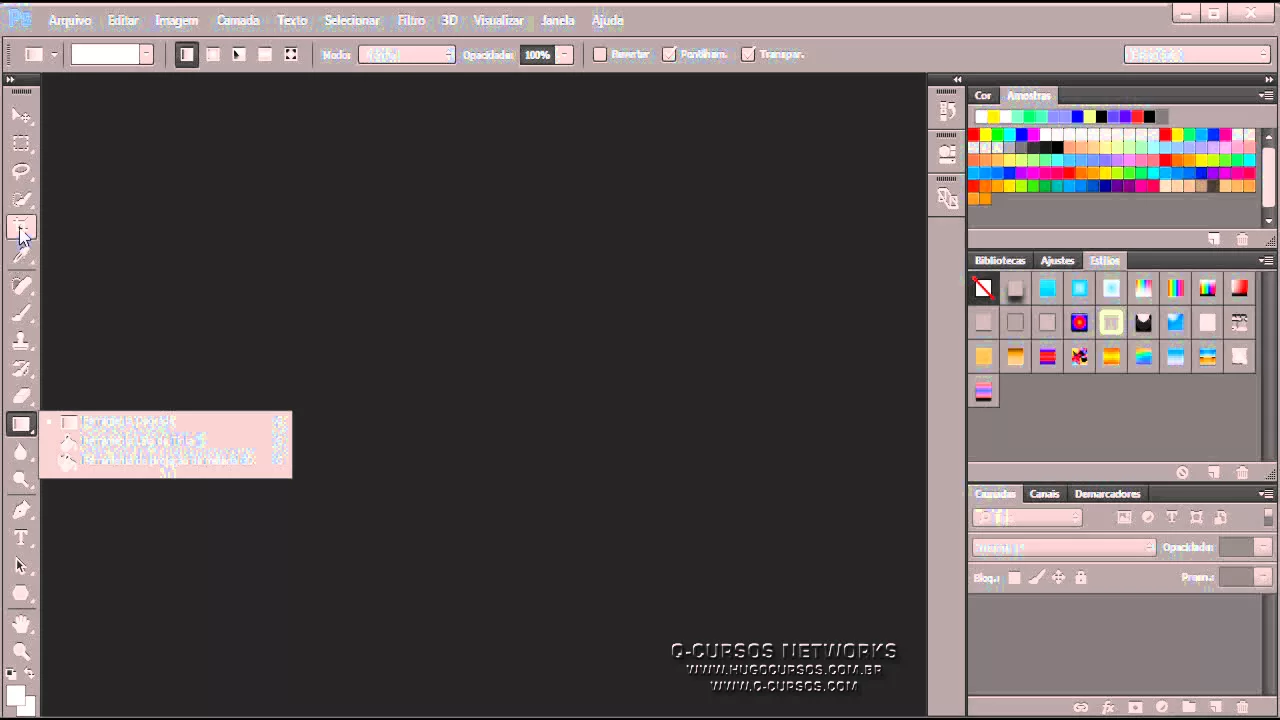Open Layers panel Opacidade dropdown arrow
Viewport: 1280px width, 720px height.
pos(1263,547)
